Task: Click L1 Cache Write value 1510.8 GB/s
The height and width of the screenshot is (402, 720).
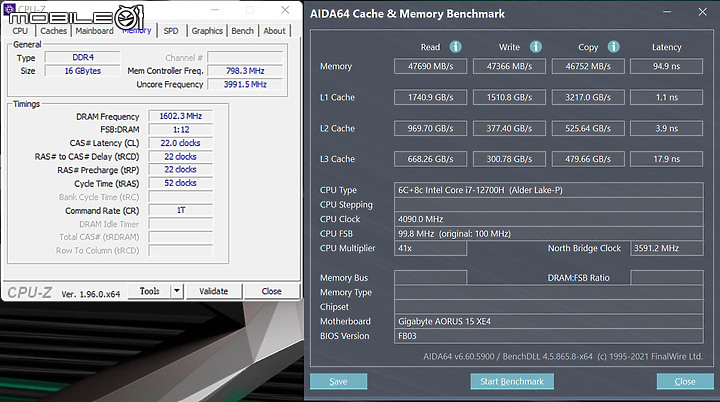Action: coord(509,97)
